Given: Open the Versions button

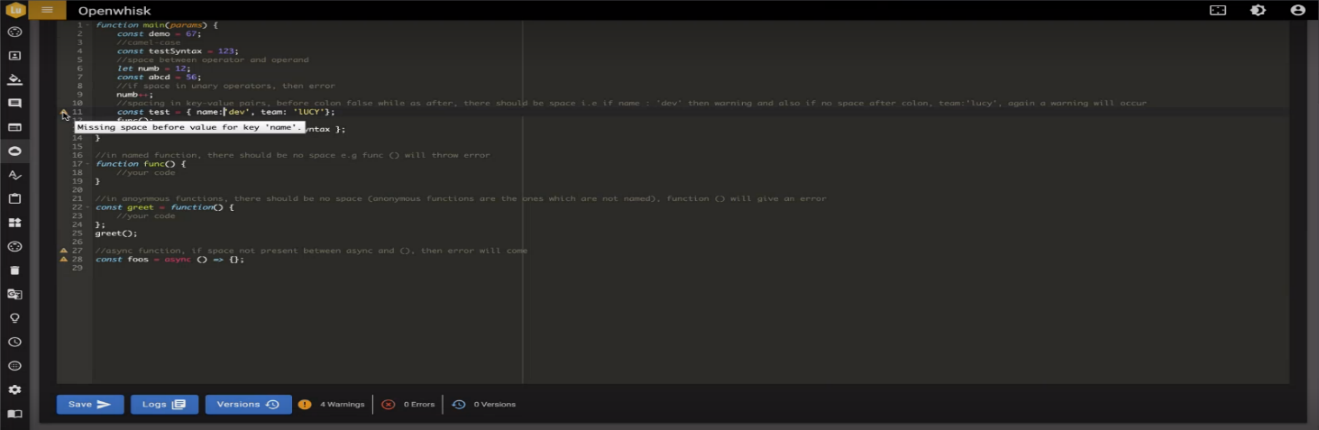Looking at the screenshot, I should pyautogui.click(x=248, y=404).
